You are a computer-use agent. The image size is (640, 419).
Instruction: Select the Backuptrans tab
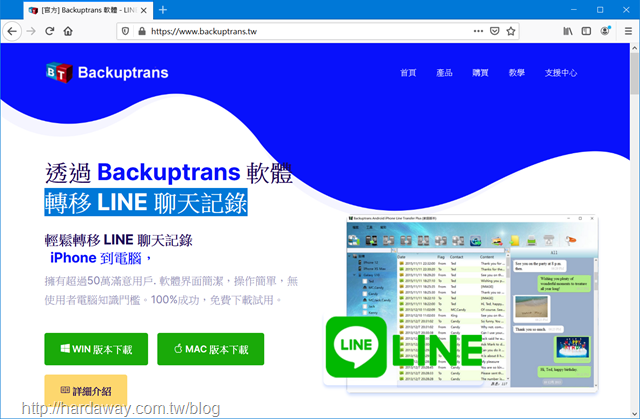(88, 10)
